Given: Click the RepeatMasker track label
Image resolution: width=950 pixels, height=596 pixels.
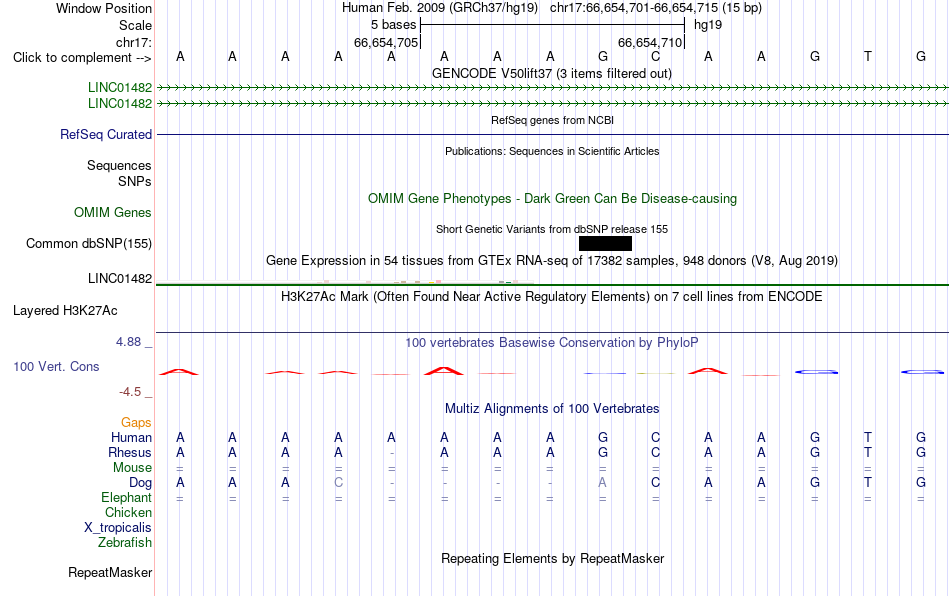Looking at the screenshot, I should 110,572.
